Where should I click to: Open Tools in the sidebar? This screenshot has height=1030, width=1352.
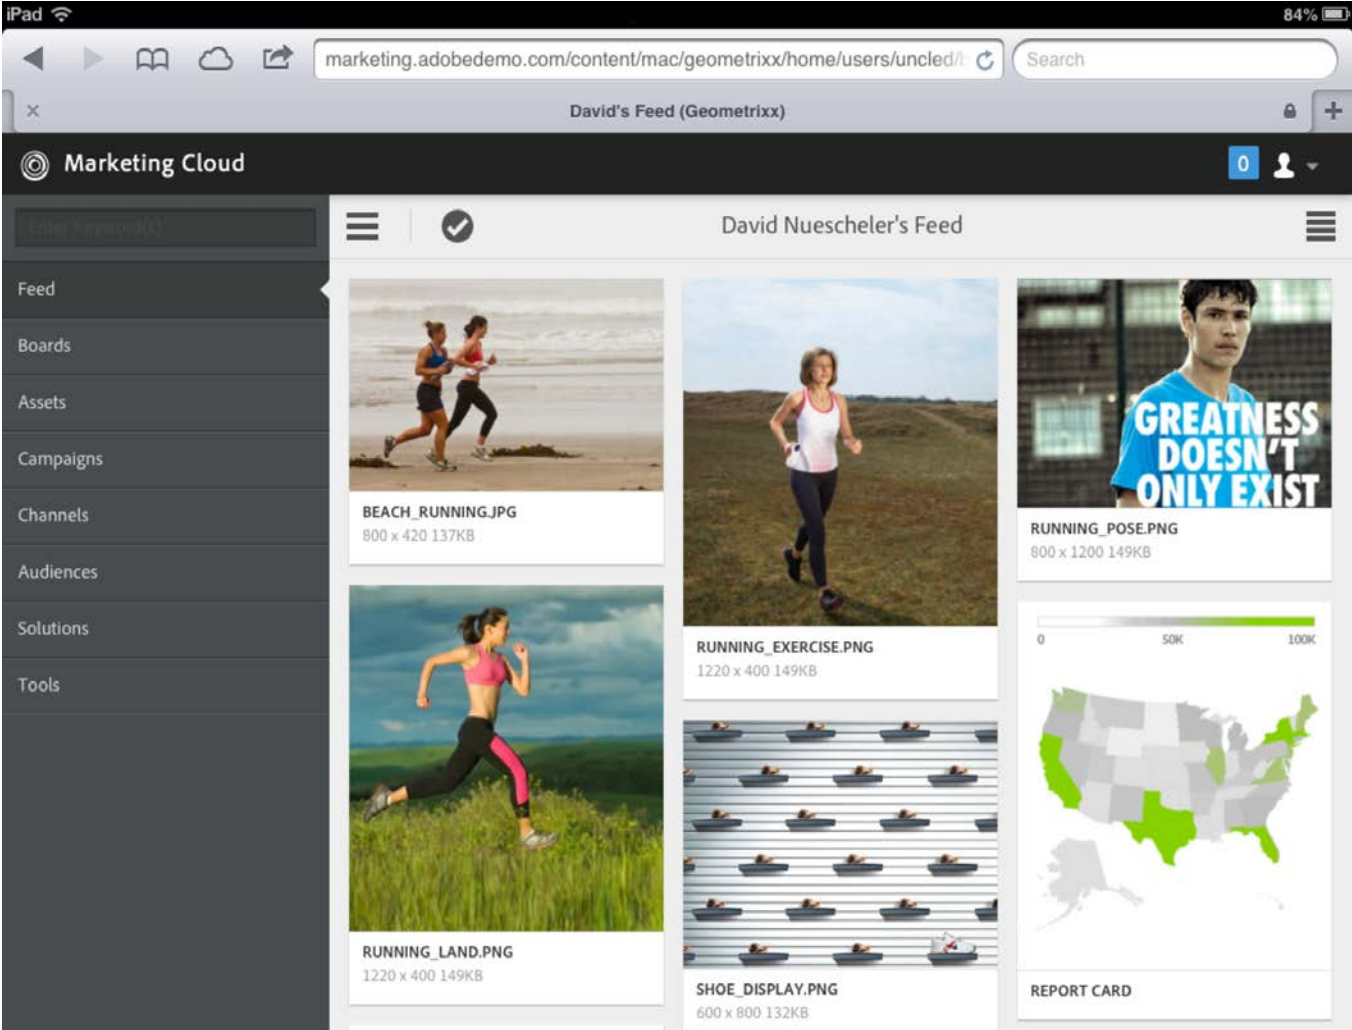(165, 685)
